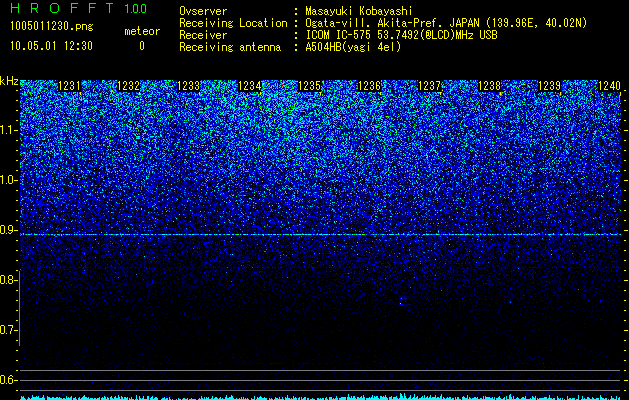Click the 0.6 kHz axis label
This screenshot has height=400, width=629.
[x=8, y=380]
